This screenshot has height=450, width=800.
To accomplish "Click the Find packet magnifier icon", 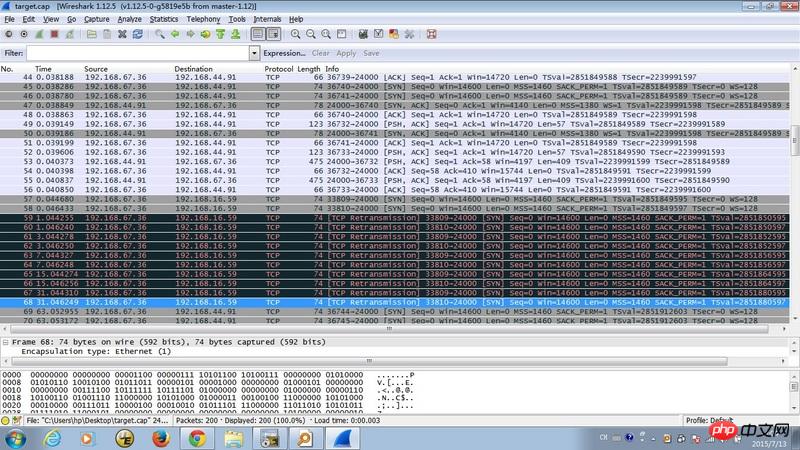I will (160, 34).
